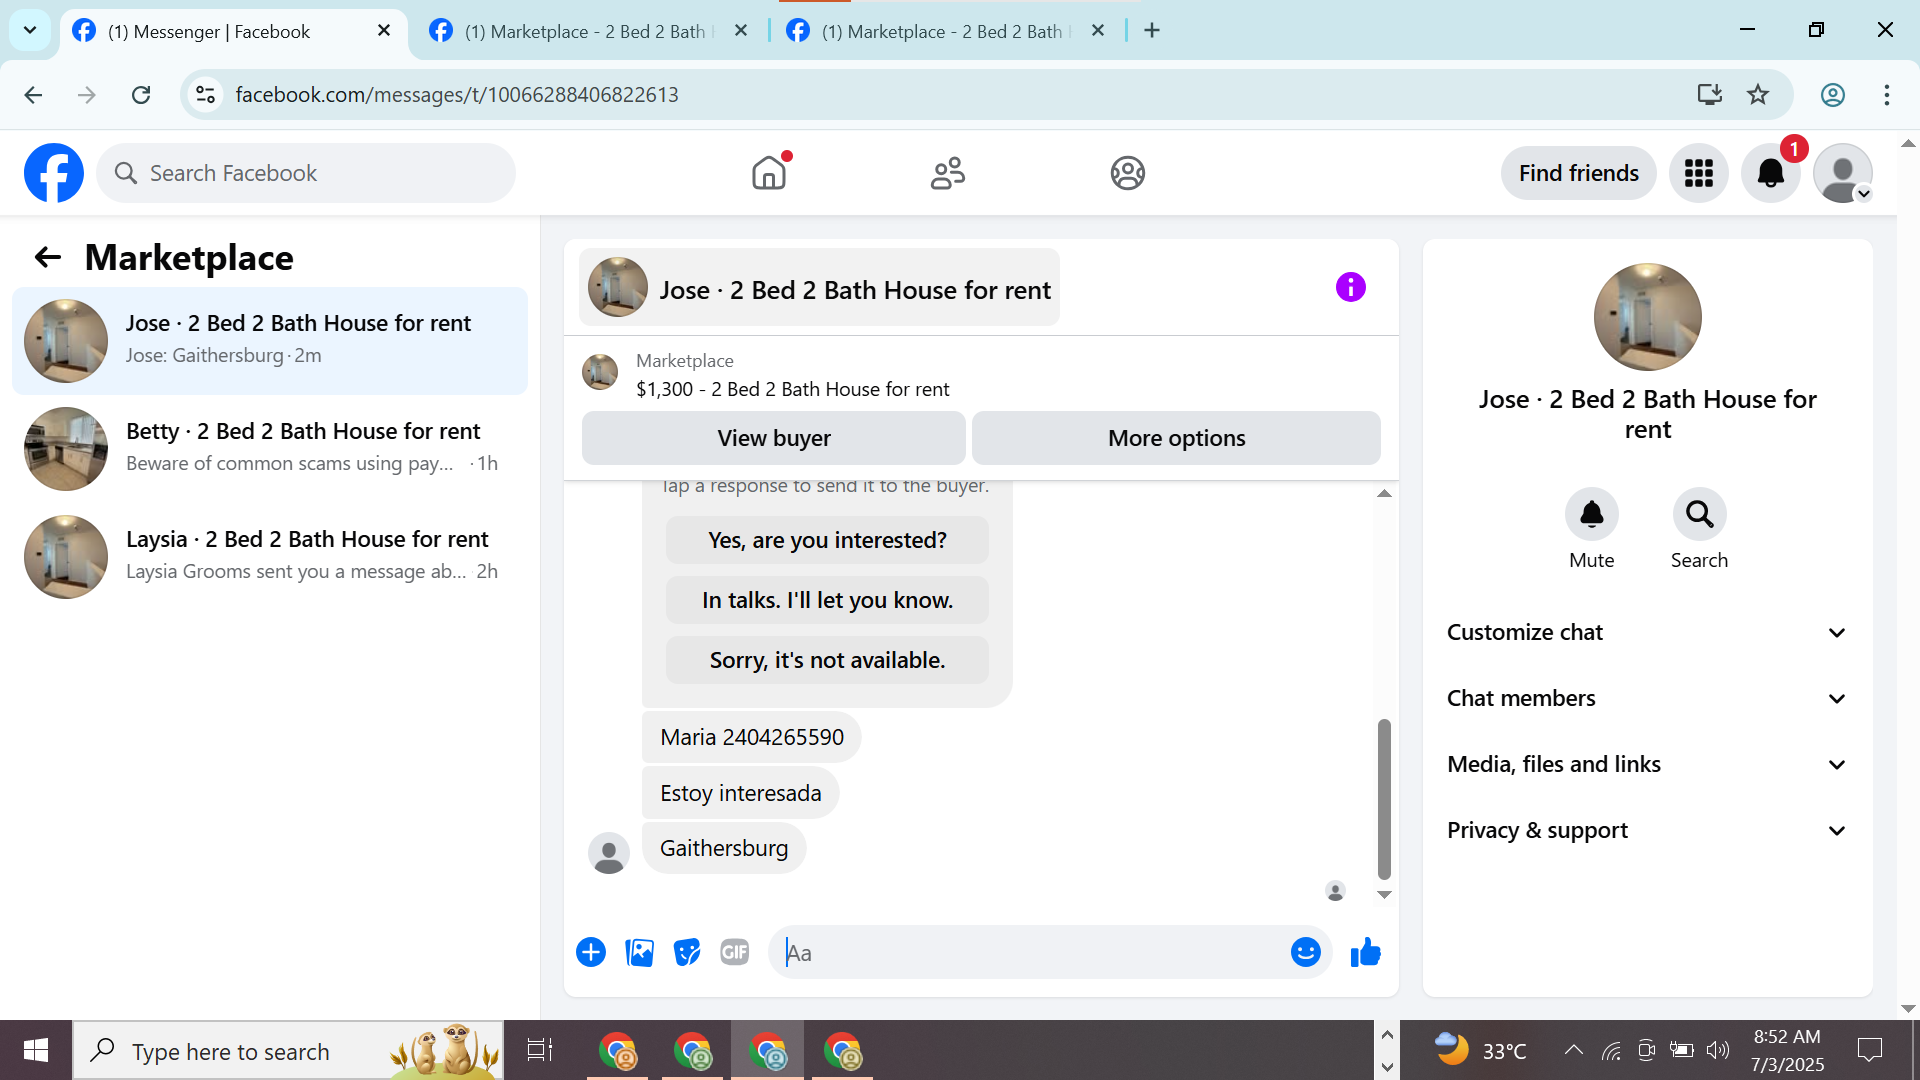Open more actions plus icon

tap(591, 953)
